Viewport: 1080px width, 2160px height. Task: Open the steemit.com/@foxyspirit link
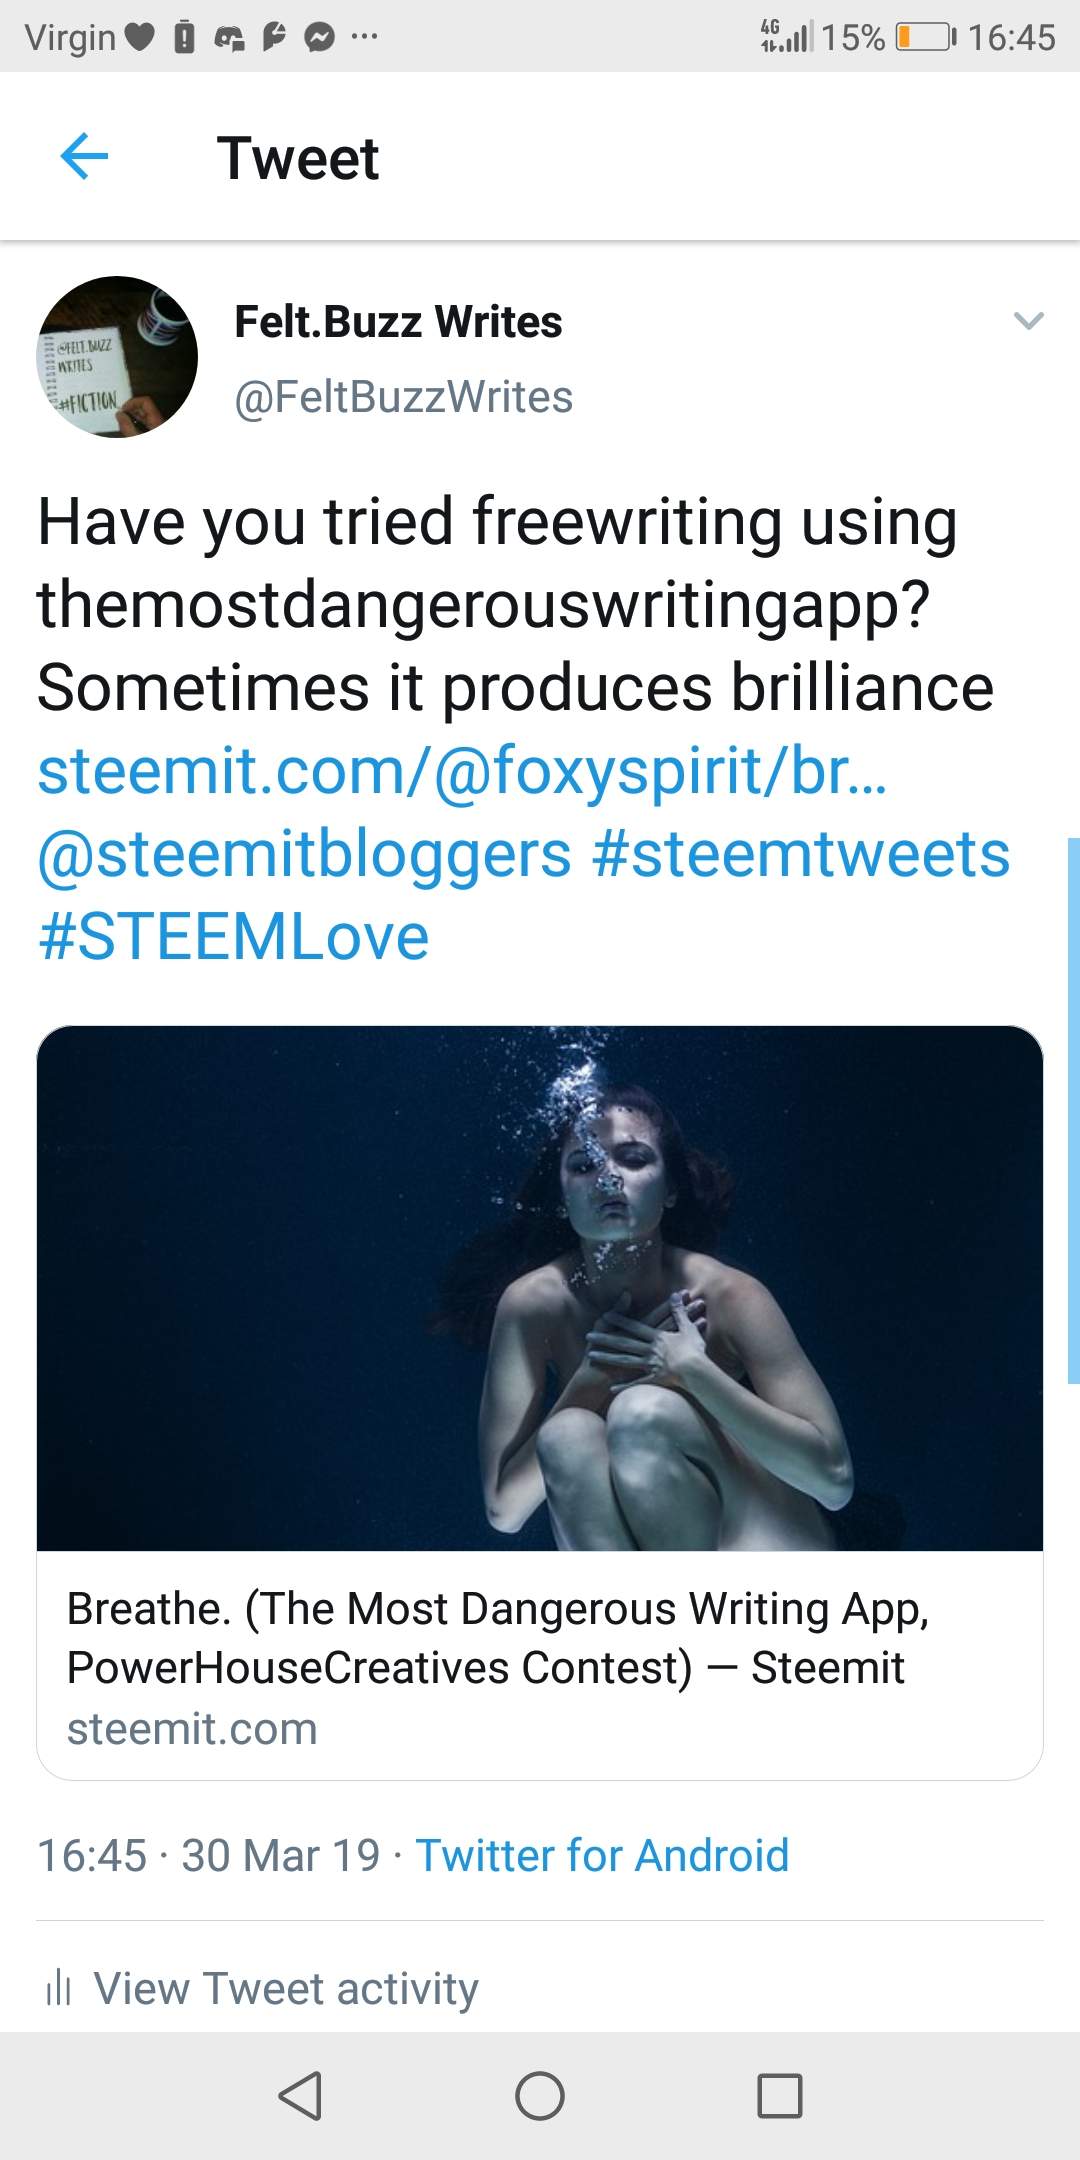click(x=462, y=771)
